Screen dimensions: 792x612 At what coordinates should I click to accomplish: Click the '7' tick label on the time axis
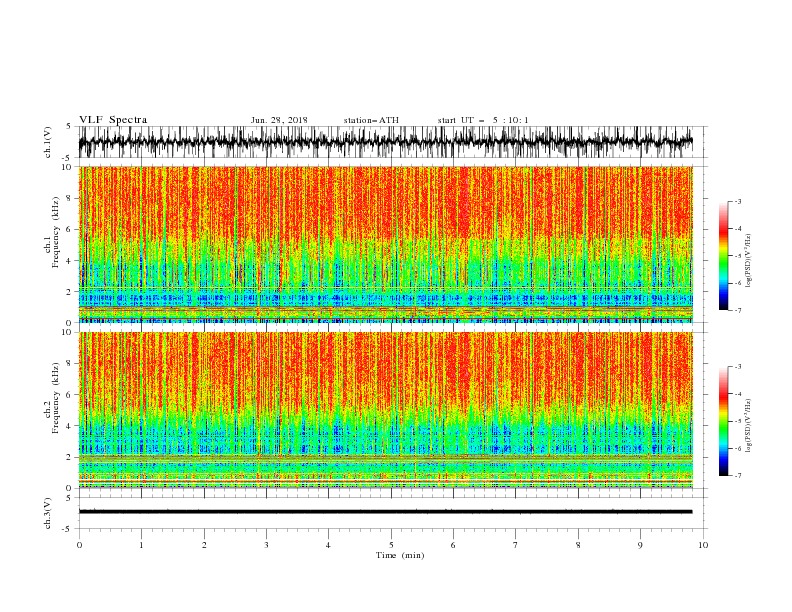516,545
